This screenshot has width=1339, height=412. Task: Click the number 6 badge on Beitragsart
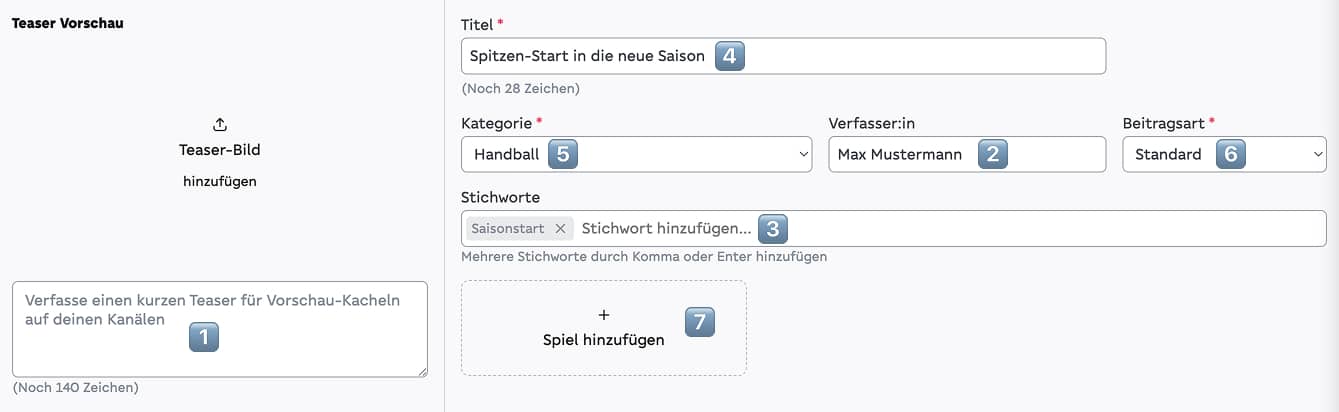pos(1230,155)
